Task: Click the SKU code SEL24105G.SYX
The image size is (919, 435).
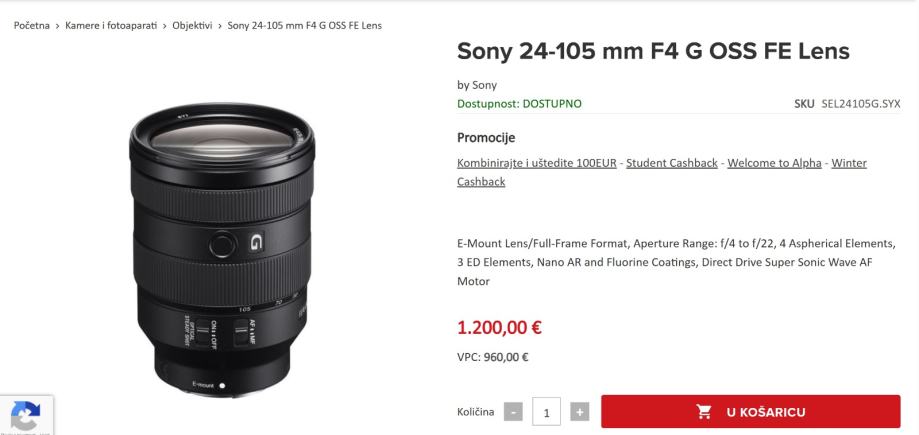Action: (x=861, y=104)
